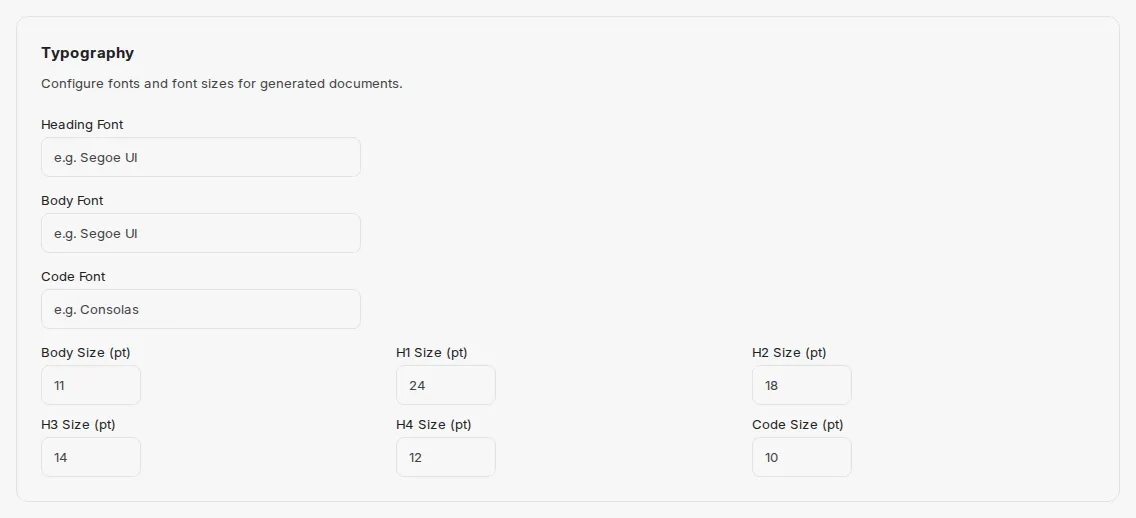Click the Body Font label

pos(72,201)
